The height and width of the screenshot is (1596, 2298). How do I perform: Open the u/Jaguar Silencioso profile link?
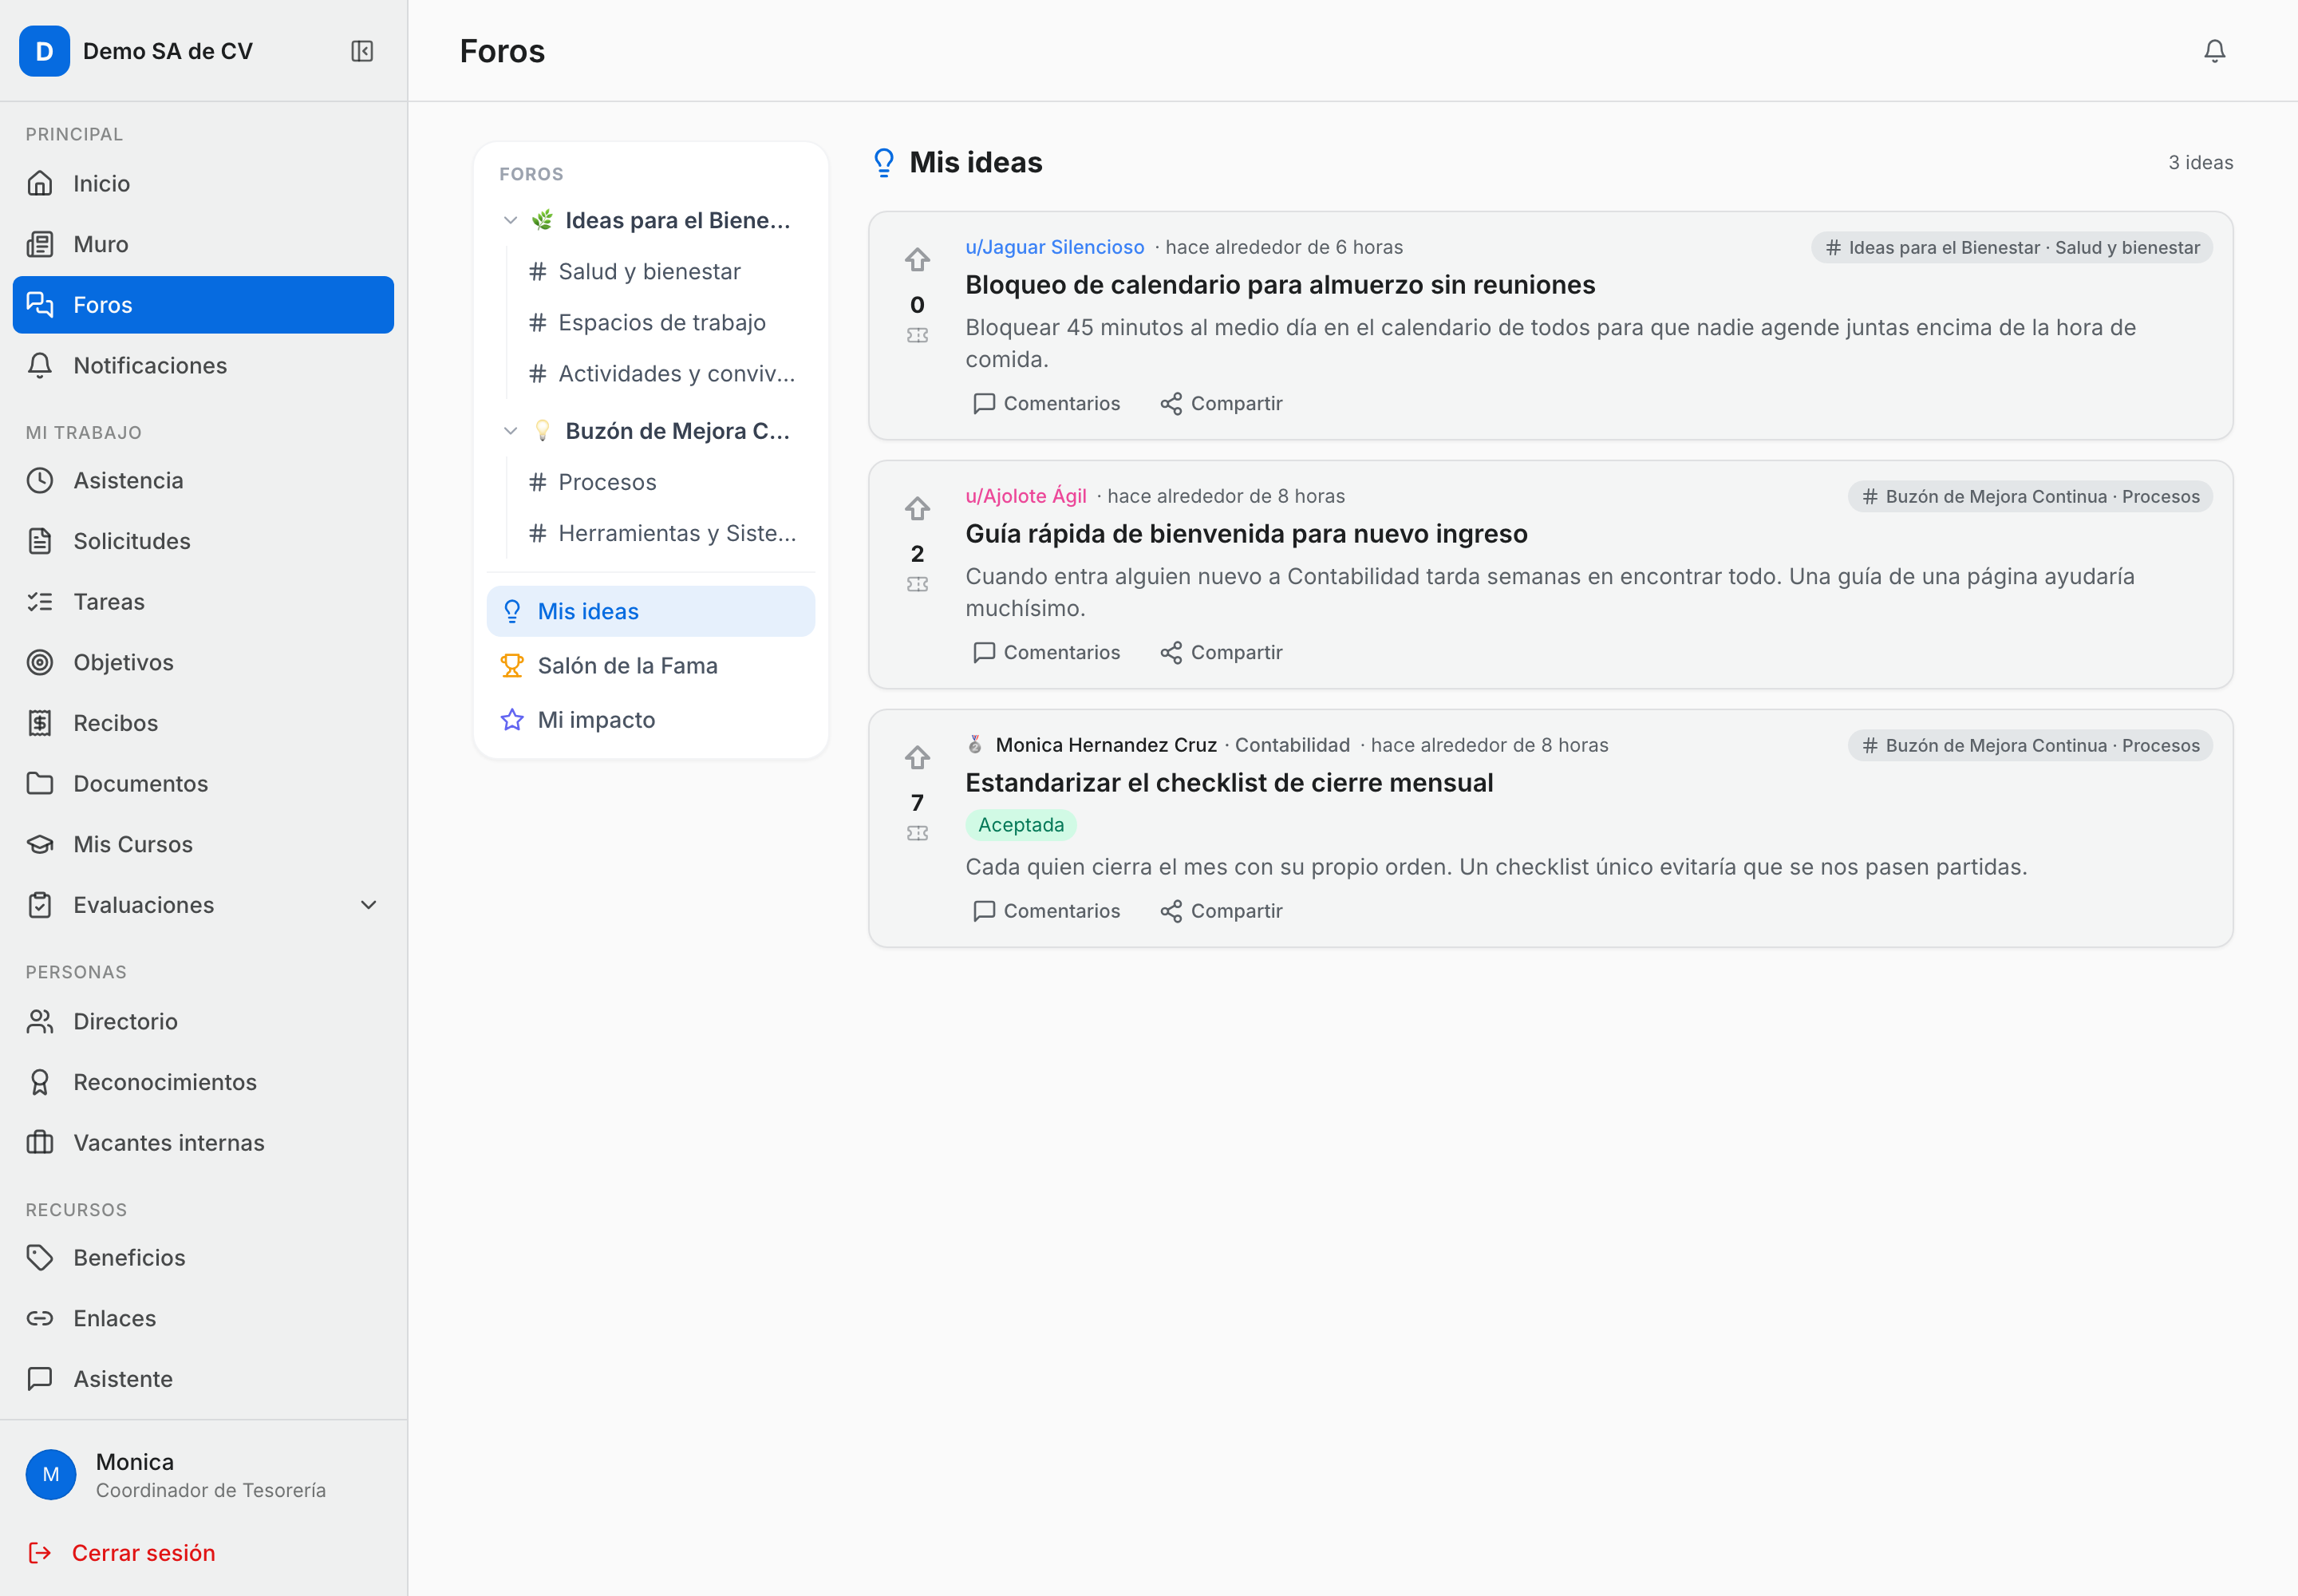click(x=1054, y=247)
